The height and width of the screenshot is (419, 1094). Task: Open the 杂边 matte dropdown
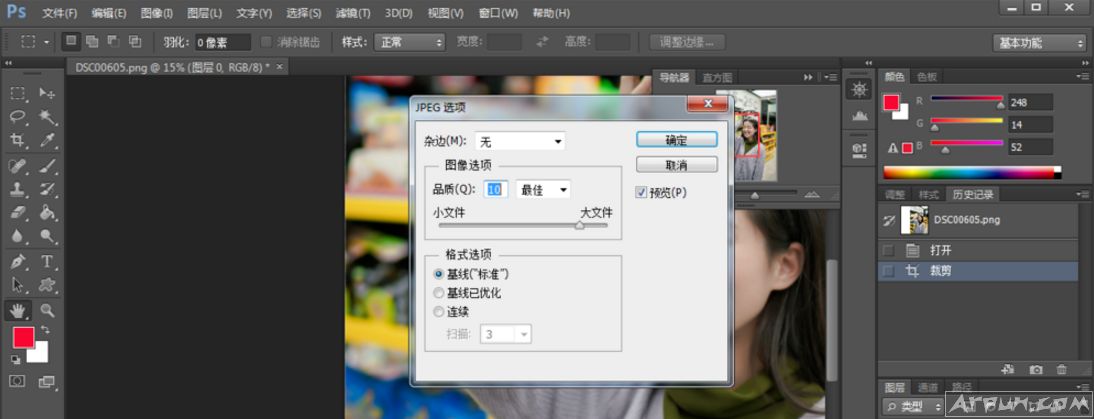(520, 141)
